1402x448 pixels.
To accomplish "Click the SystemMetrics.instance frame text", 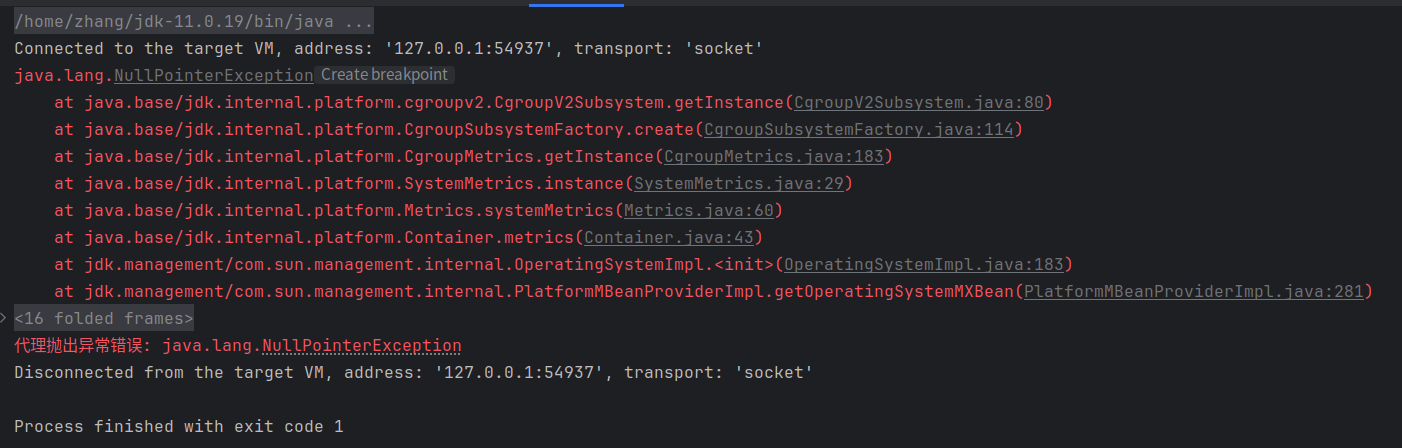I will tap(513, 183).
